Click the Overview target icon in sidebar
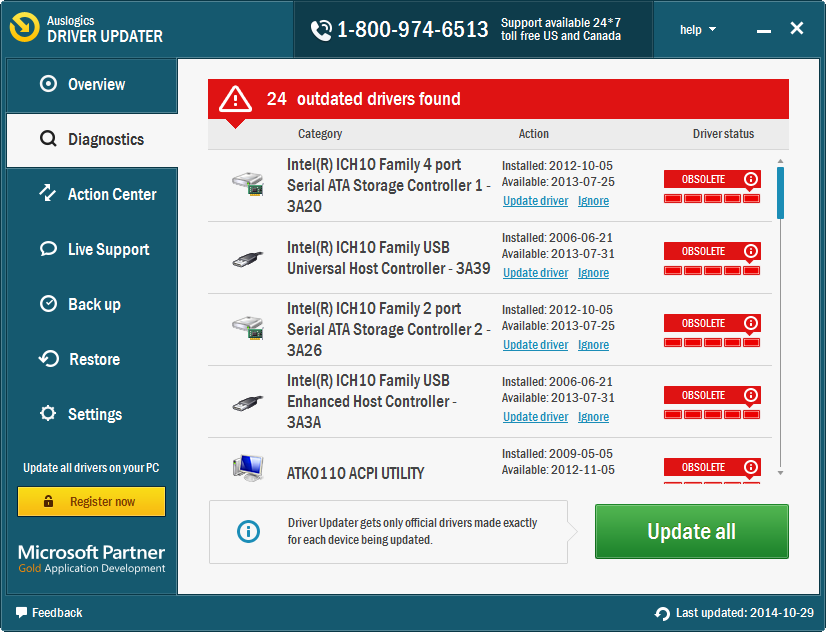The width and height of the screenshot is (826, 632). point(48,84)
